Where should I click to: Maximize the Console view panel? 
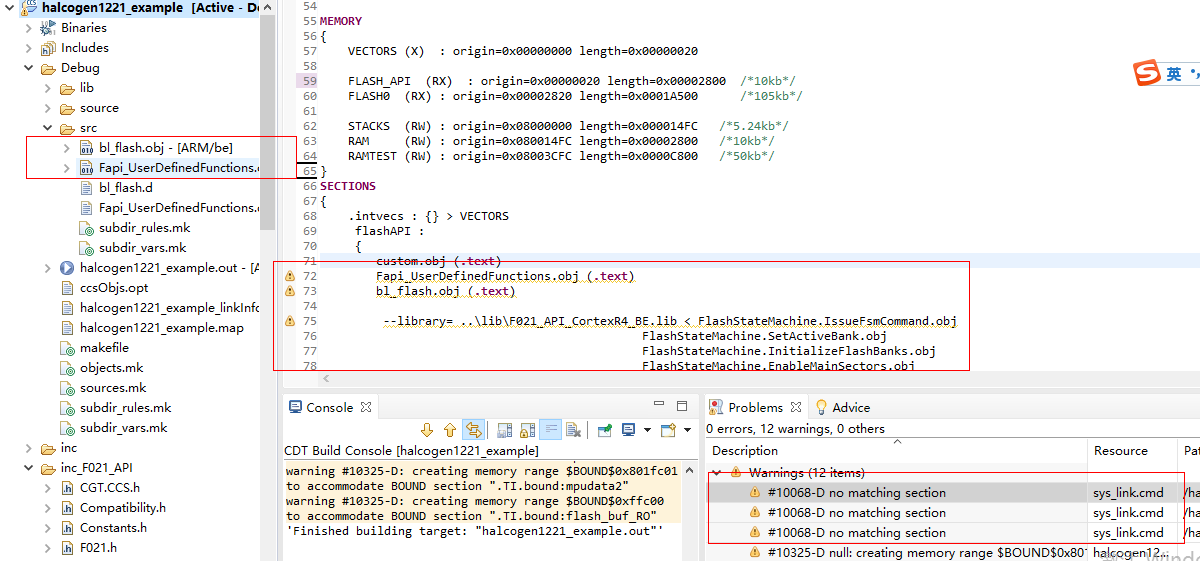(684, 406)
